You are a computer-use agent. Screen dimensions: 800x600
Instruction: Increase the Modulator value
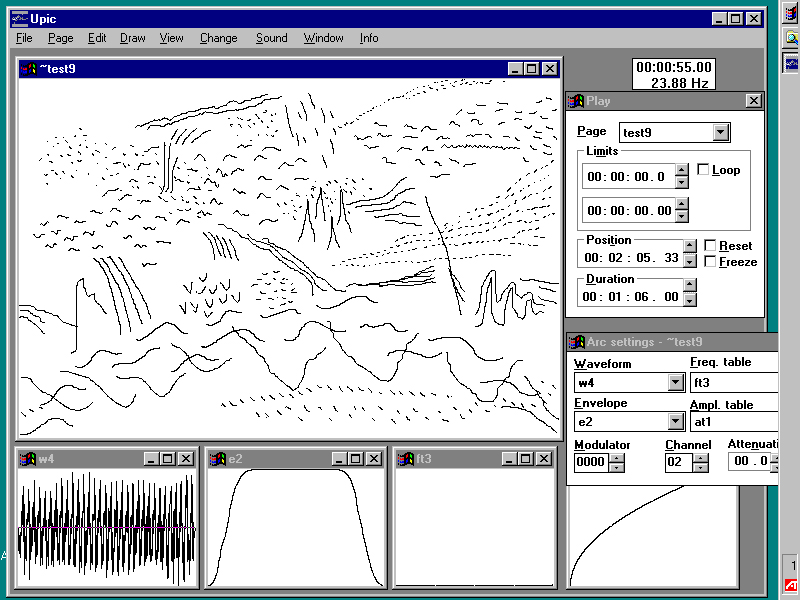[x=617, y=458]
